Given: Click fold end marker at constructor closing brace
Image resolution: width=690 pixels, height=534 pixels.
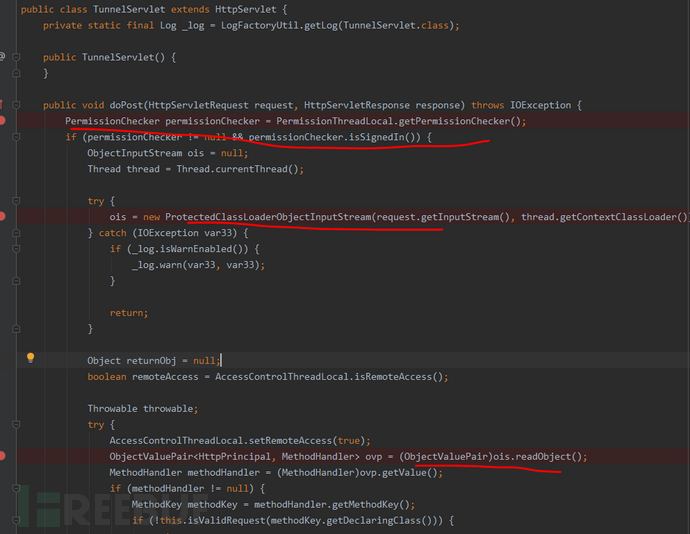Looking at the screenshot, I should [16, 73].
